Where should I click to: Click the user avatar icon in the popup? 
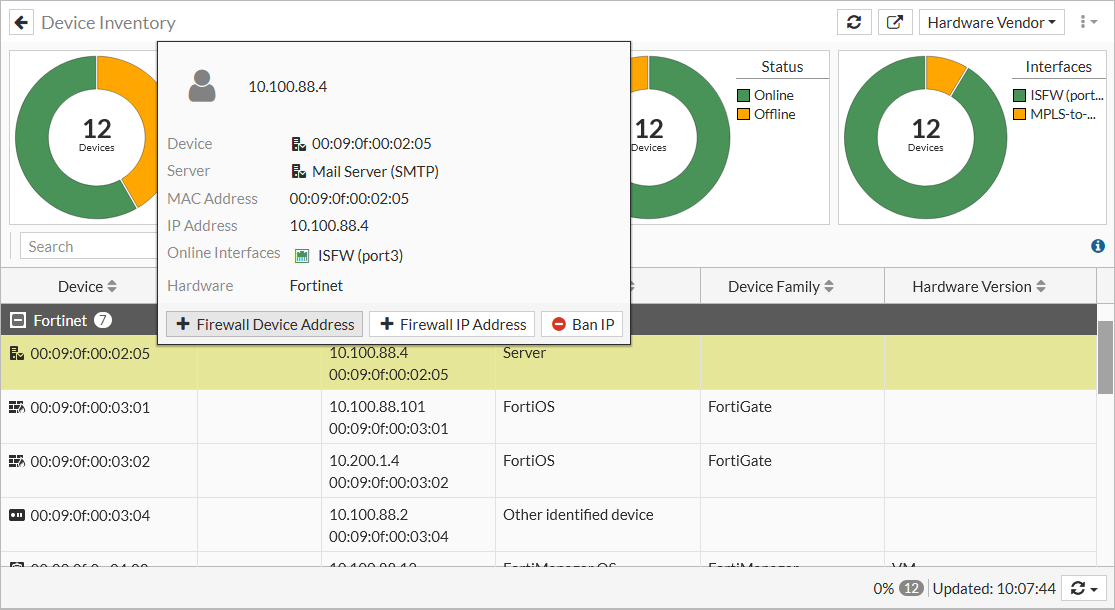pos(201,86)
